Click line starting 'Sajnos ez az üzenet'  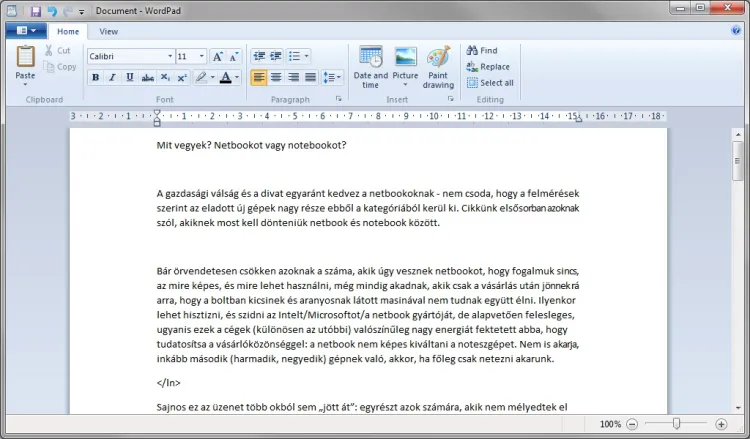[x=362, y=407]
